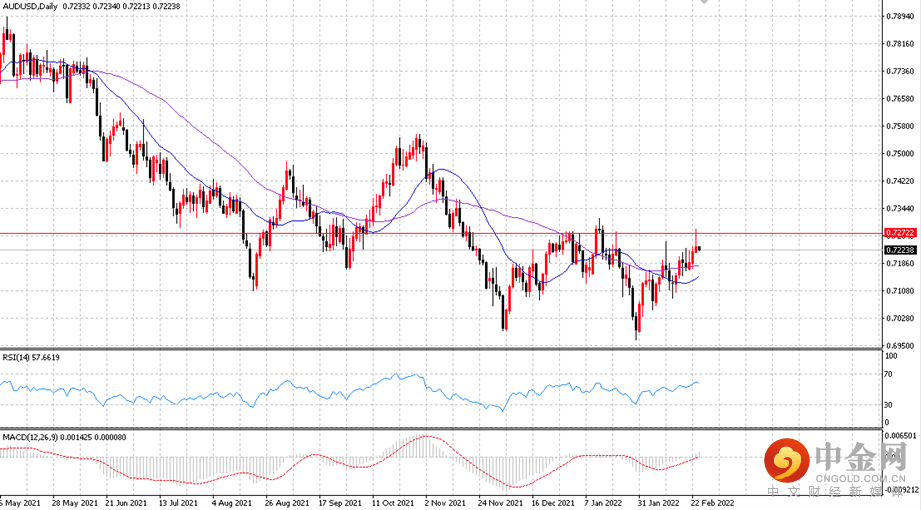This screenshot has width=921, height=510.
Task: Click the 17 Sep 2021 date label
Action: [x=340, y=503]
